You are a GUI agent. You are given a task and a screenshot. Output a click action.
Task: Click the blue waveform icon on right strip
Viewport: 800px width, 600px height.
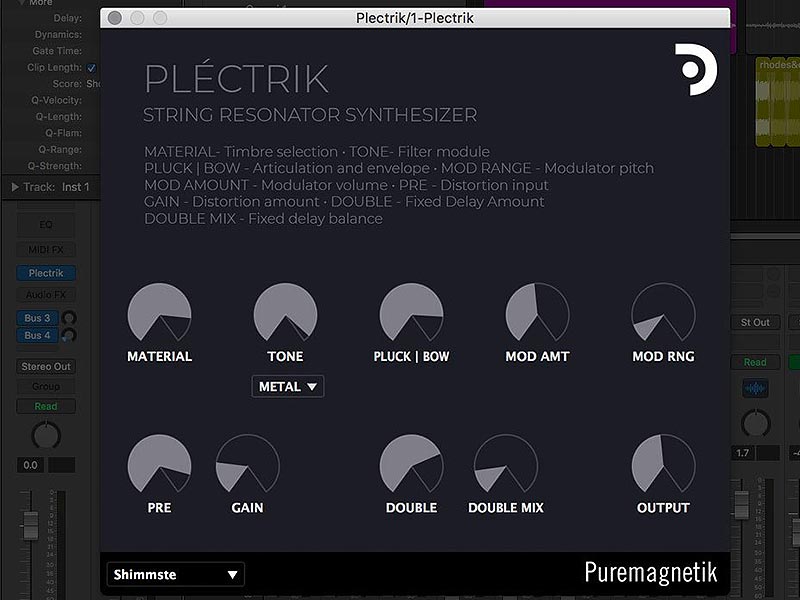click(x=755, y=388)
